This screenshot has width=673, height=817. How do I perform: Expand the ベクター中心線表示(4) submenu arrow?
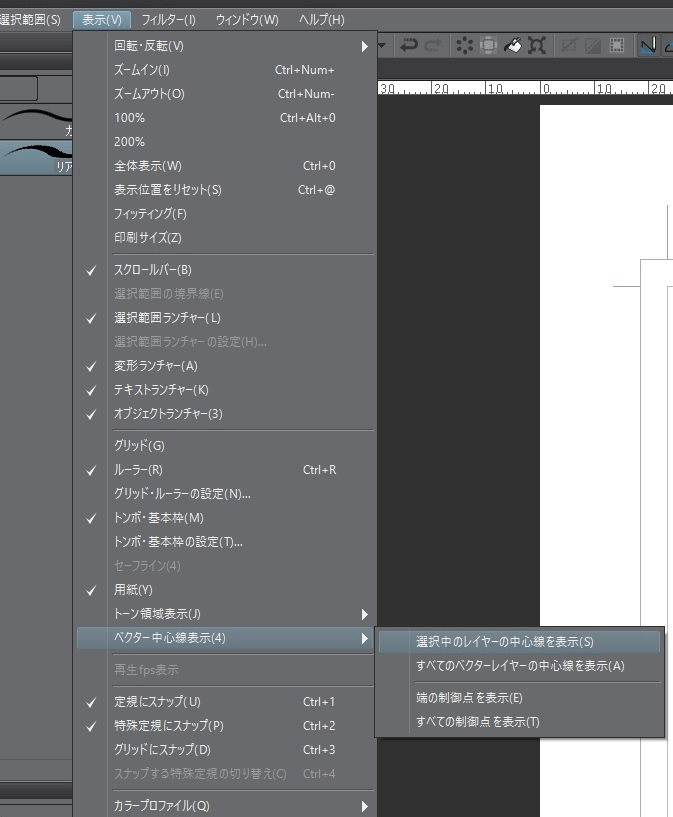click(x=365, y=638)
